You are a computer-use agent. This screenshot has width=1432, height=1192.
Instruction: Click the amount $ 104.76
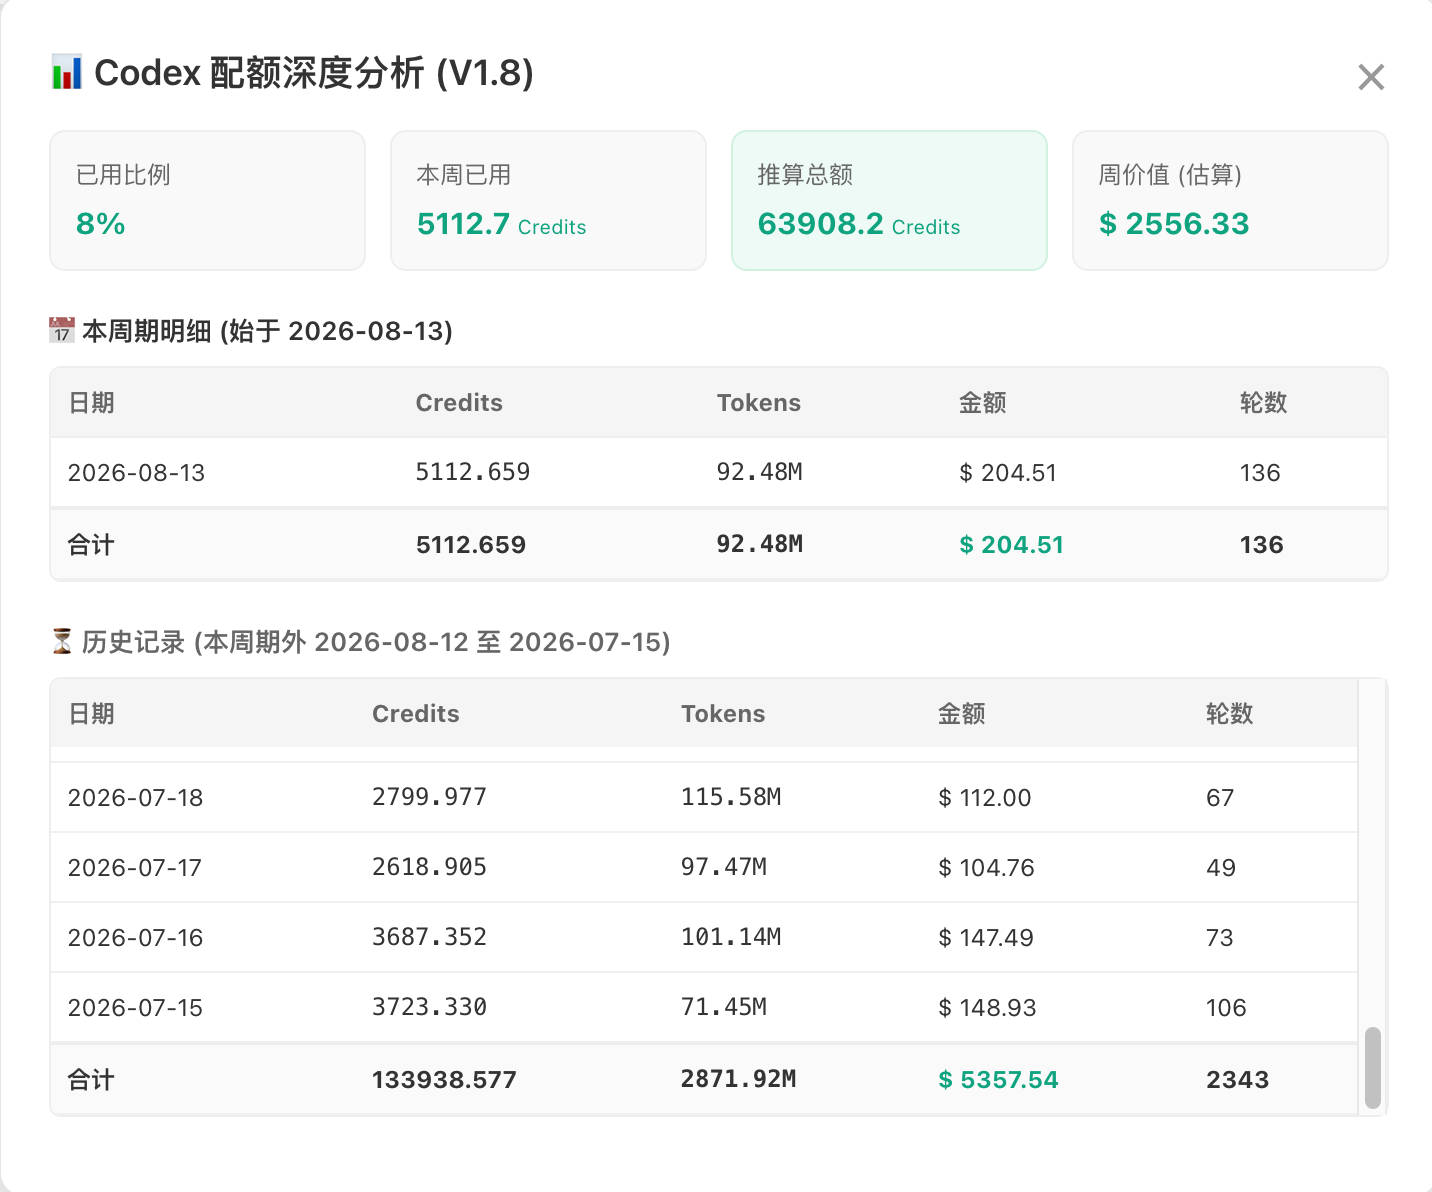click(x=986, y=868)
